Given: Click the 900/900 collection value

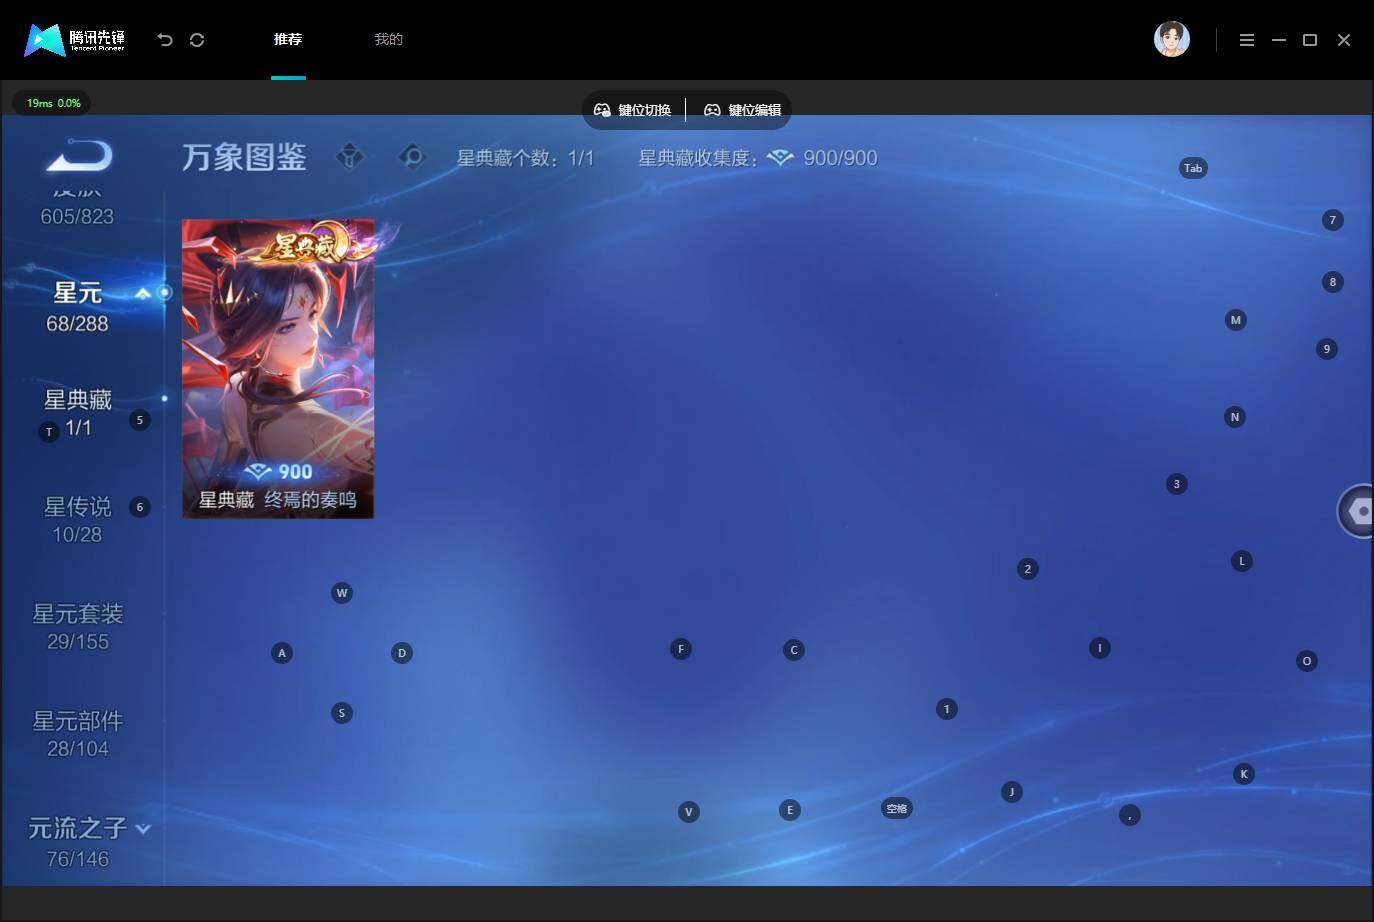Looking at the screenshot, I should (840, 158).
